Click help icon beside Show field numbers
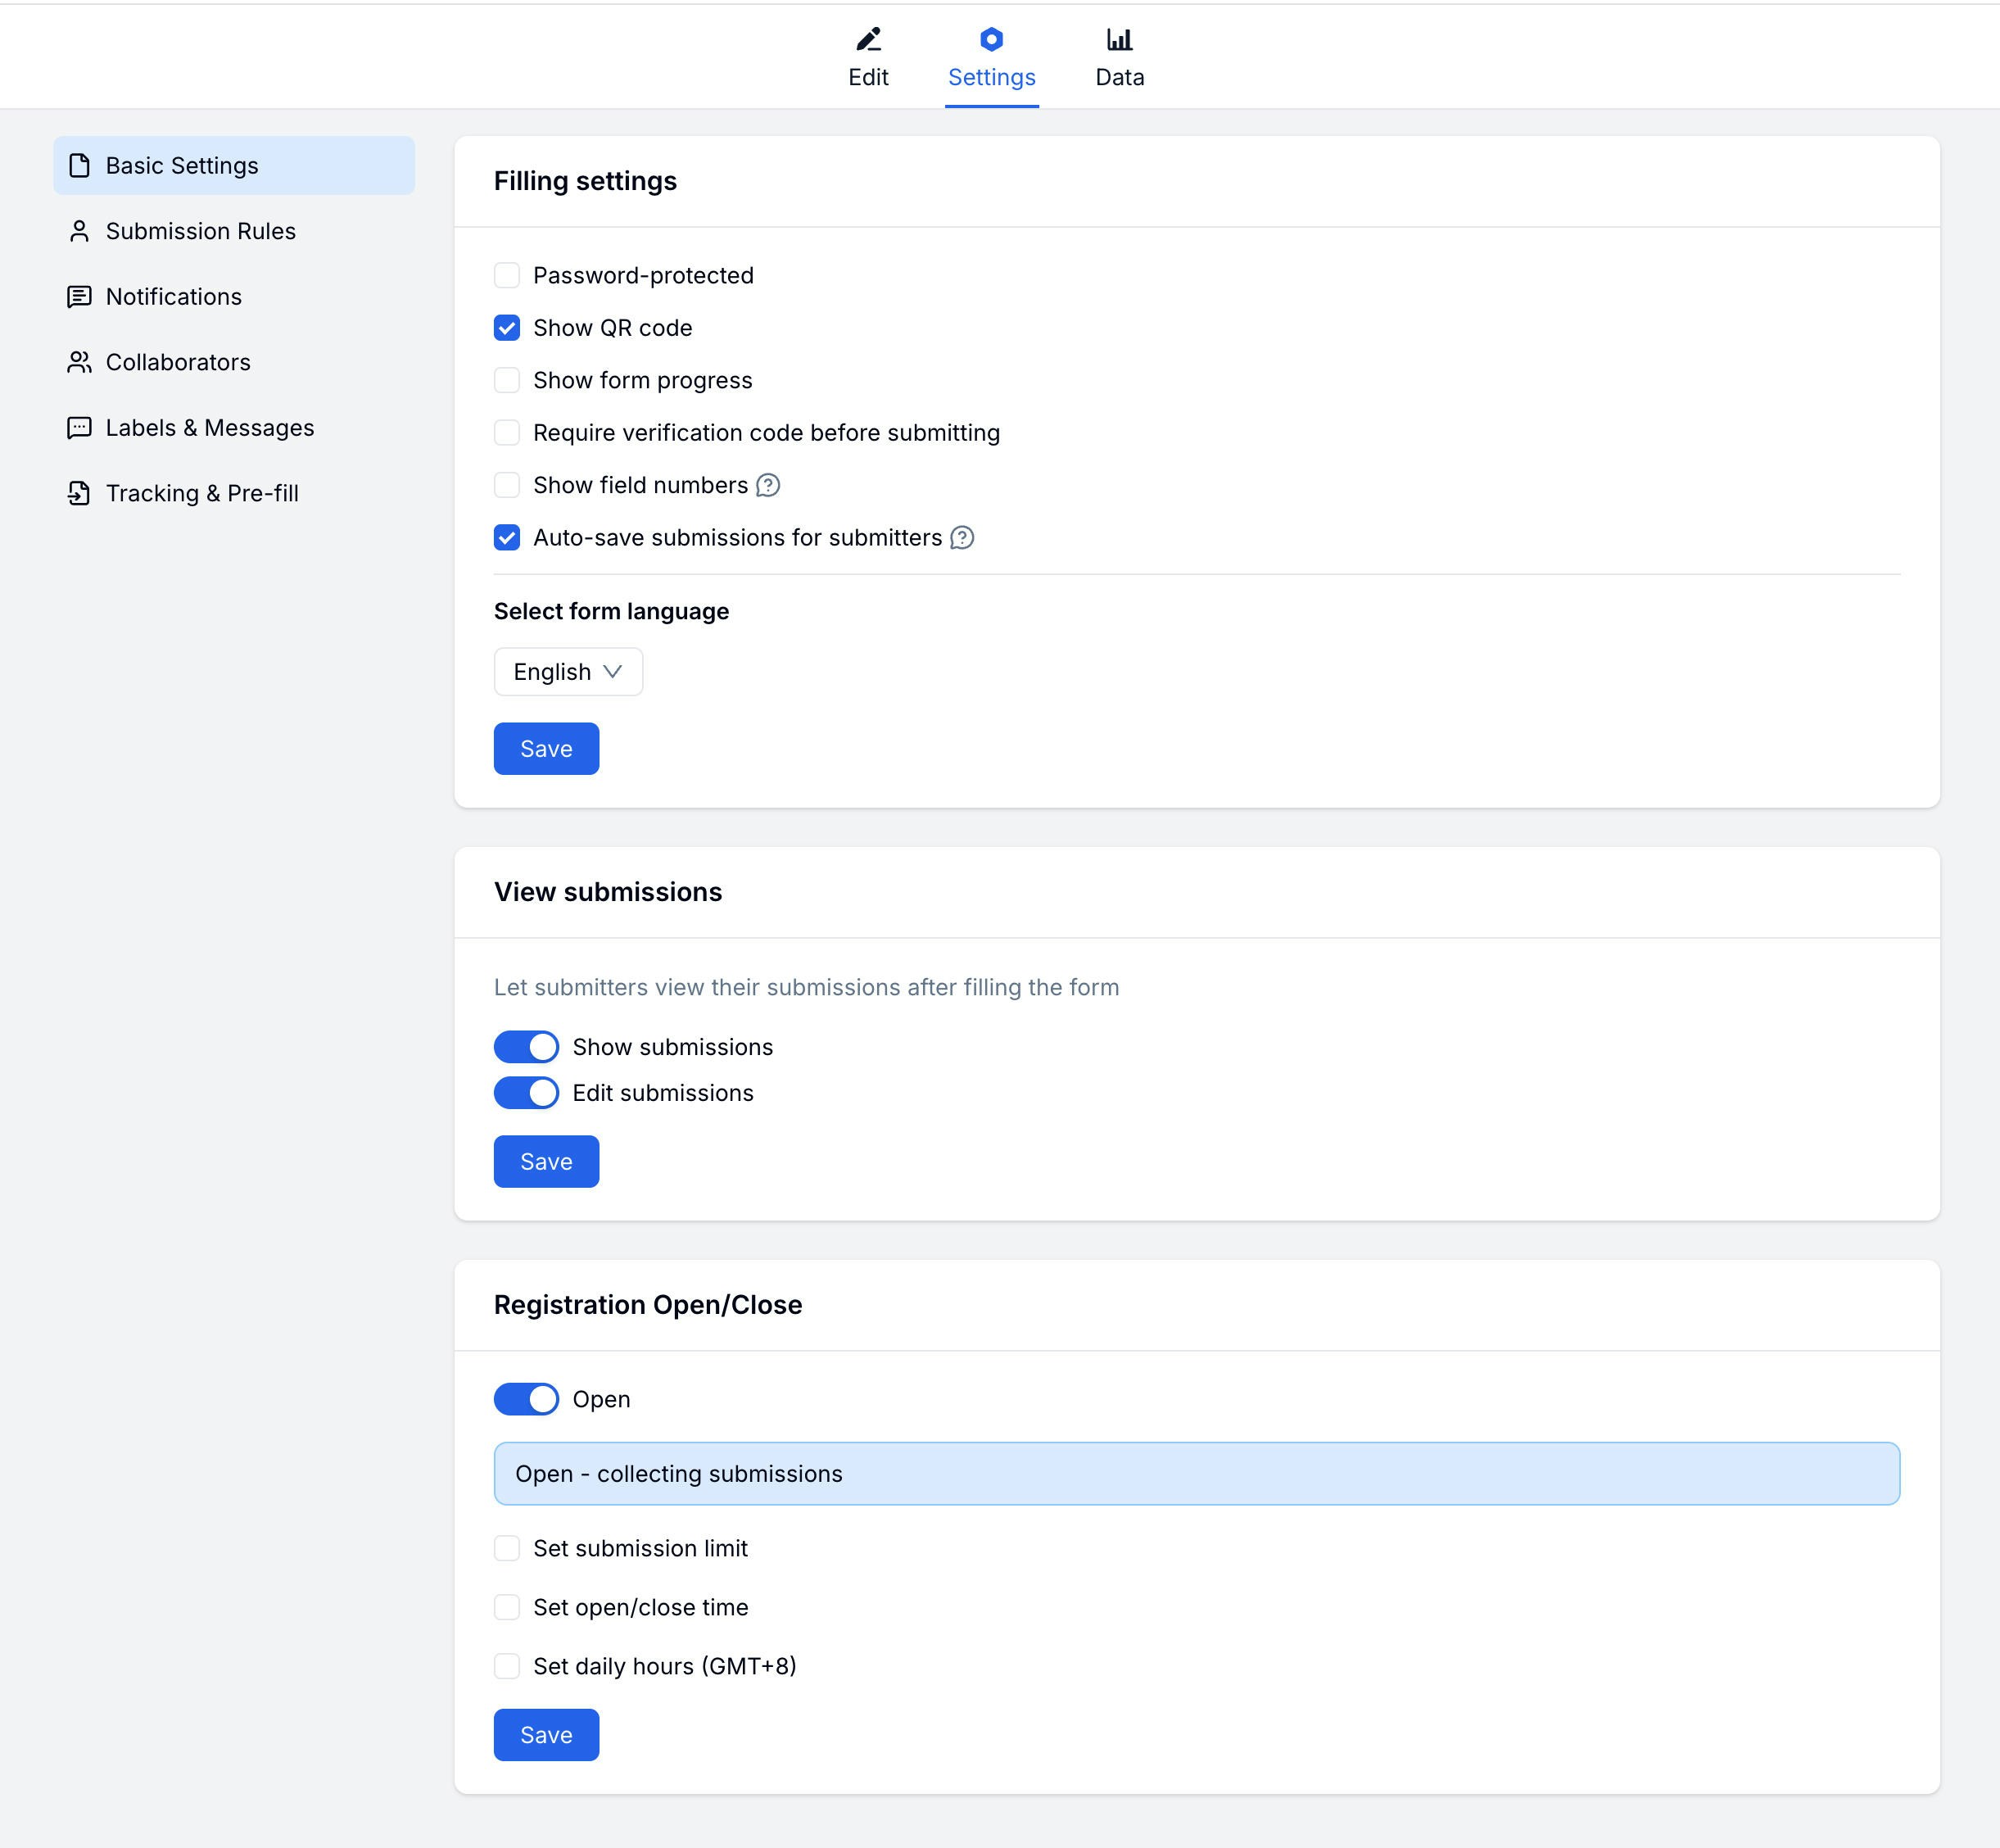The image size is (2000, 1848). (x=768, y=485)
